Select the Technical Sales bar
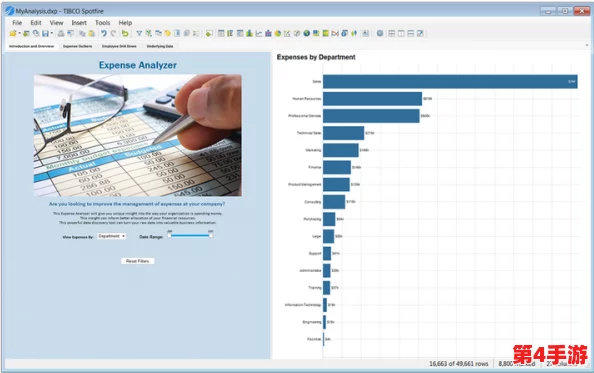 coord(344,133)
